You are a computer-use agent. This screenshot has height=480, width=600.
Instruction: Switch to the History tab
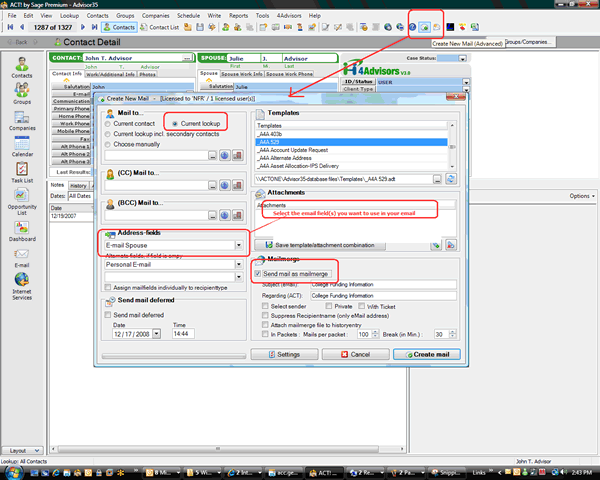tap(78, 185)
